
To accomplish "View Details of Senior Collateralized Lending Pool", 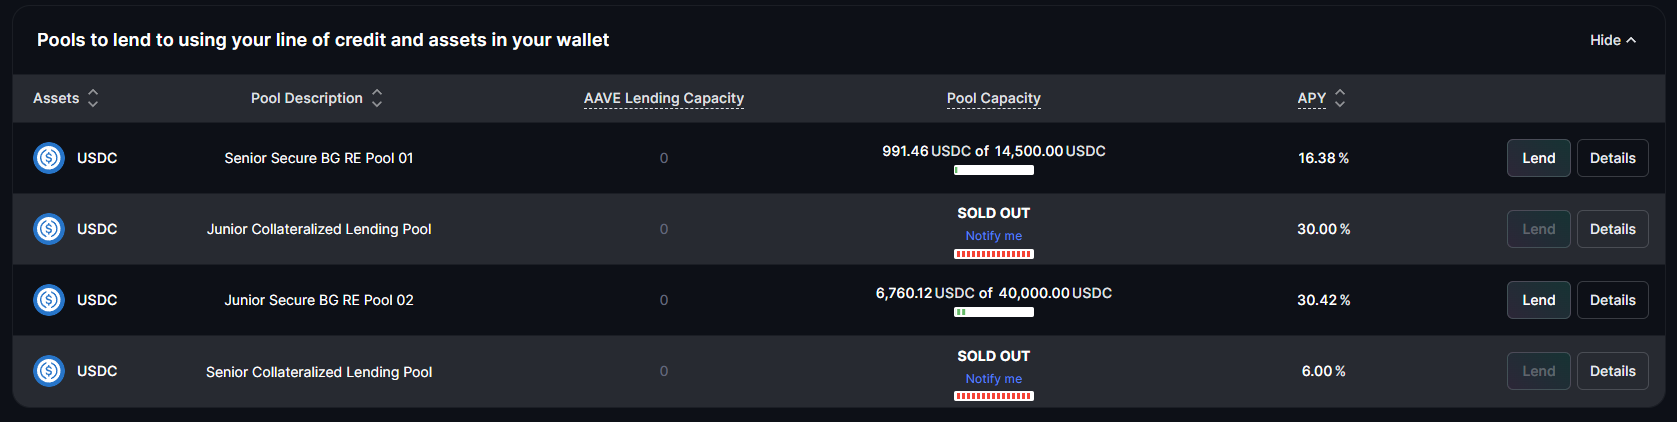I will point(1613,371).
